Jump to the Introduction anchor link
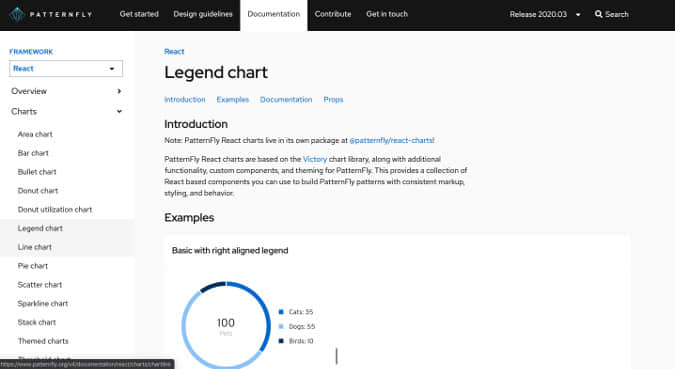This screenshot has height=369, width=675. click(x=185, y=99)
